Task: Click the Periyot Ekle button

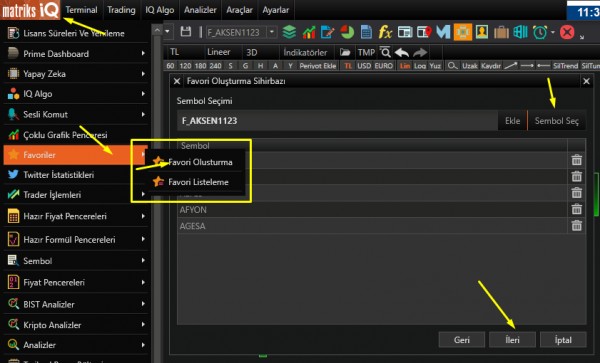Action: point(318,66)
